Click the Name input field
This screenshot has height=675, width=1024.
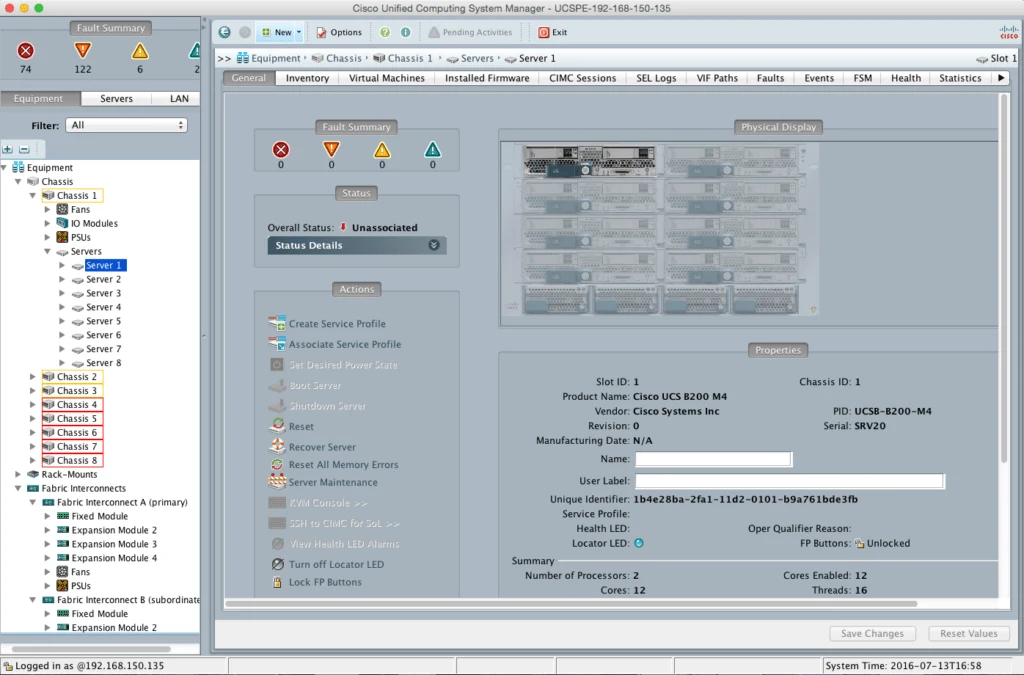coord(713,459)
